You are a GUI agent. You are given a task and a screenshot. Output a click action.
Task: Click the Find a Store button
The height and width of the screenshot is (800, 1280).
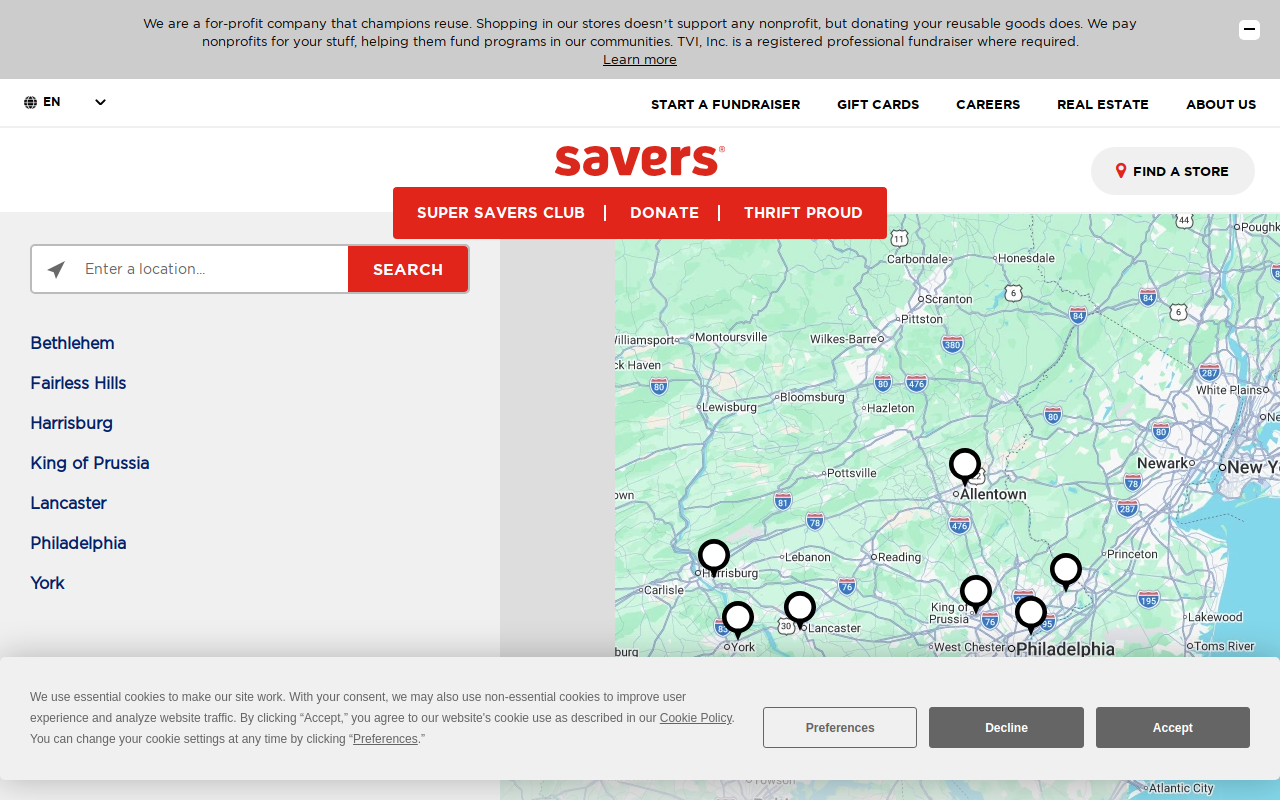(x=1173, y=171)
